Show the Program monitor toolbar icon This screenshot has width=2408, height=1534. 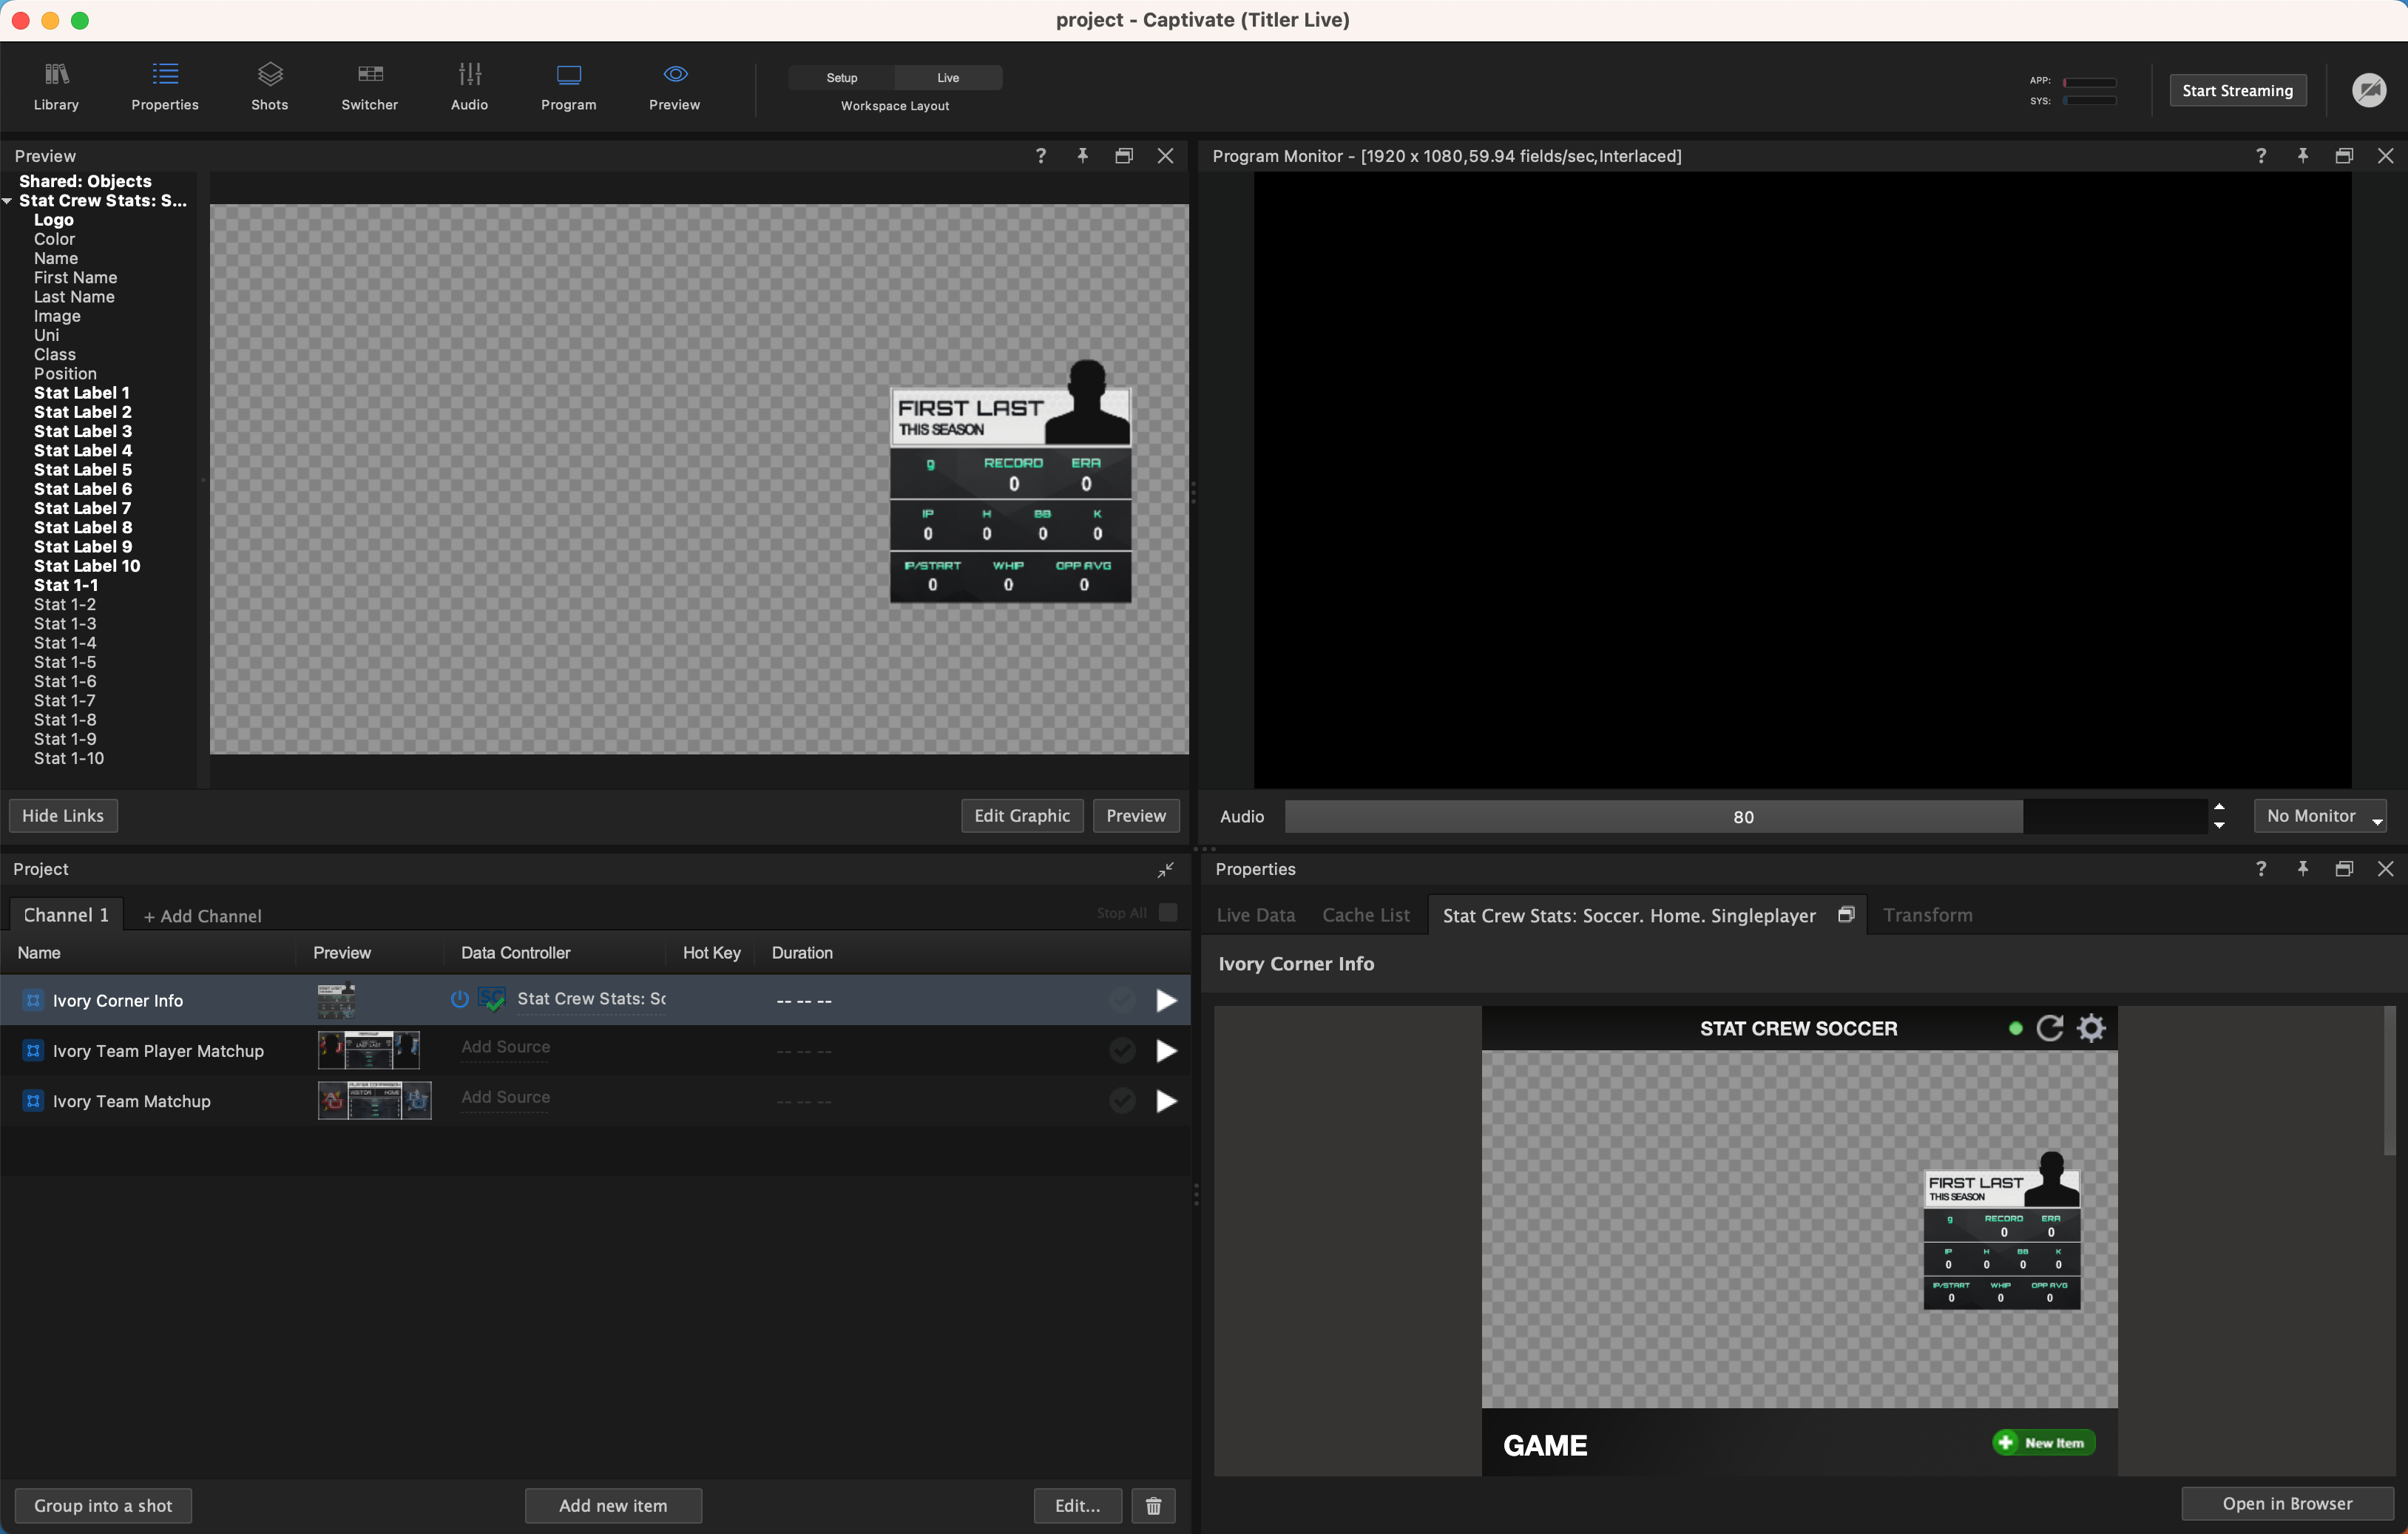point(569,87)
